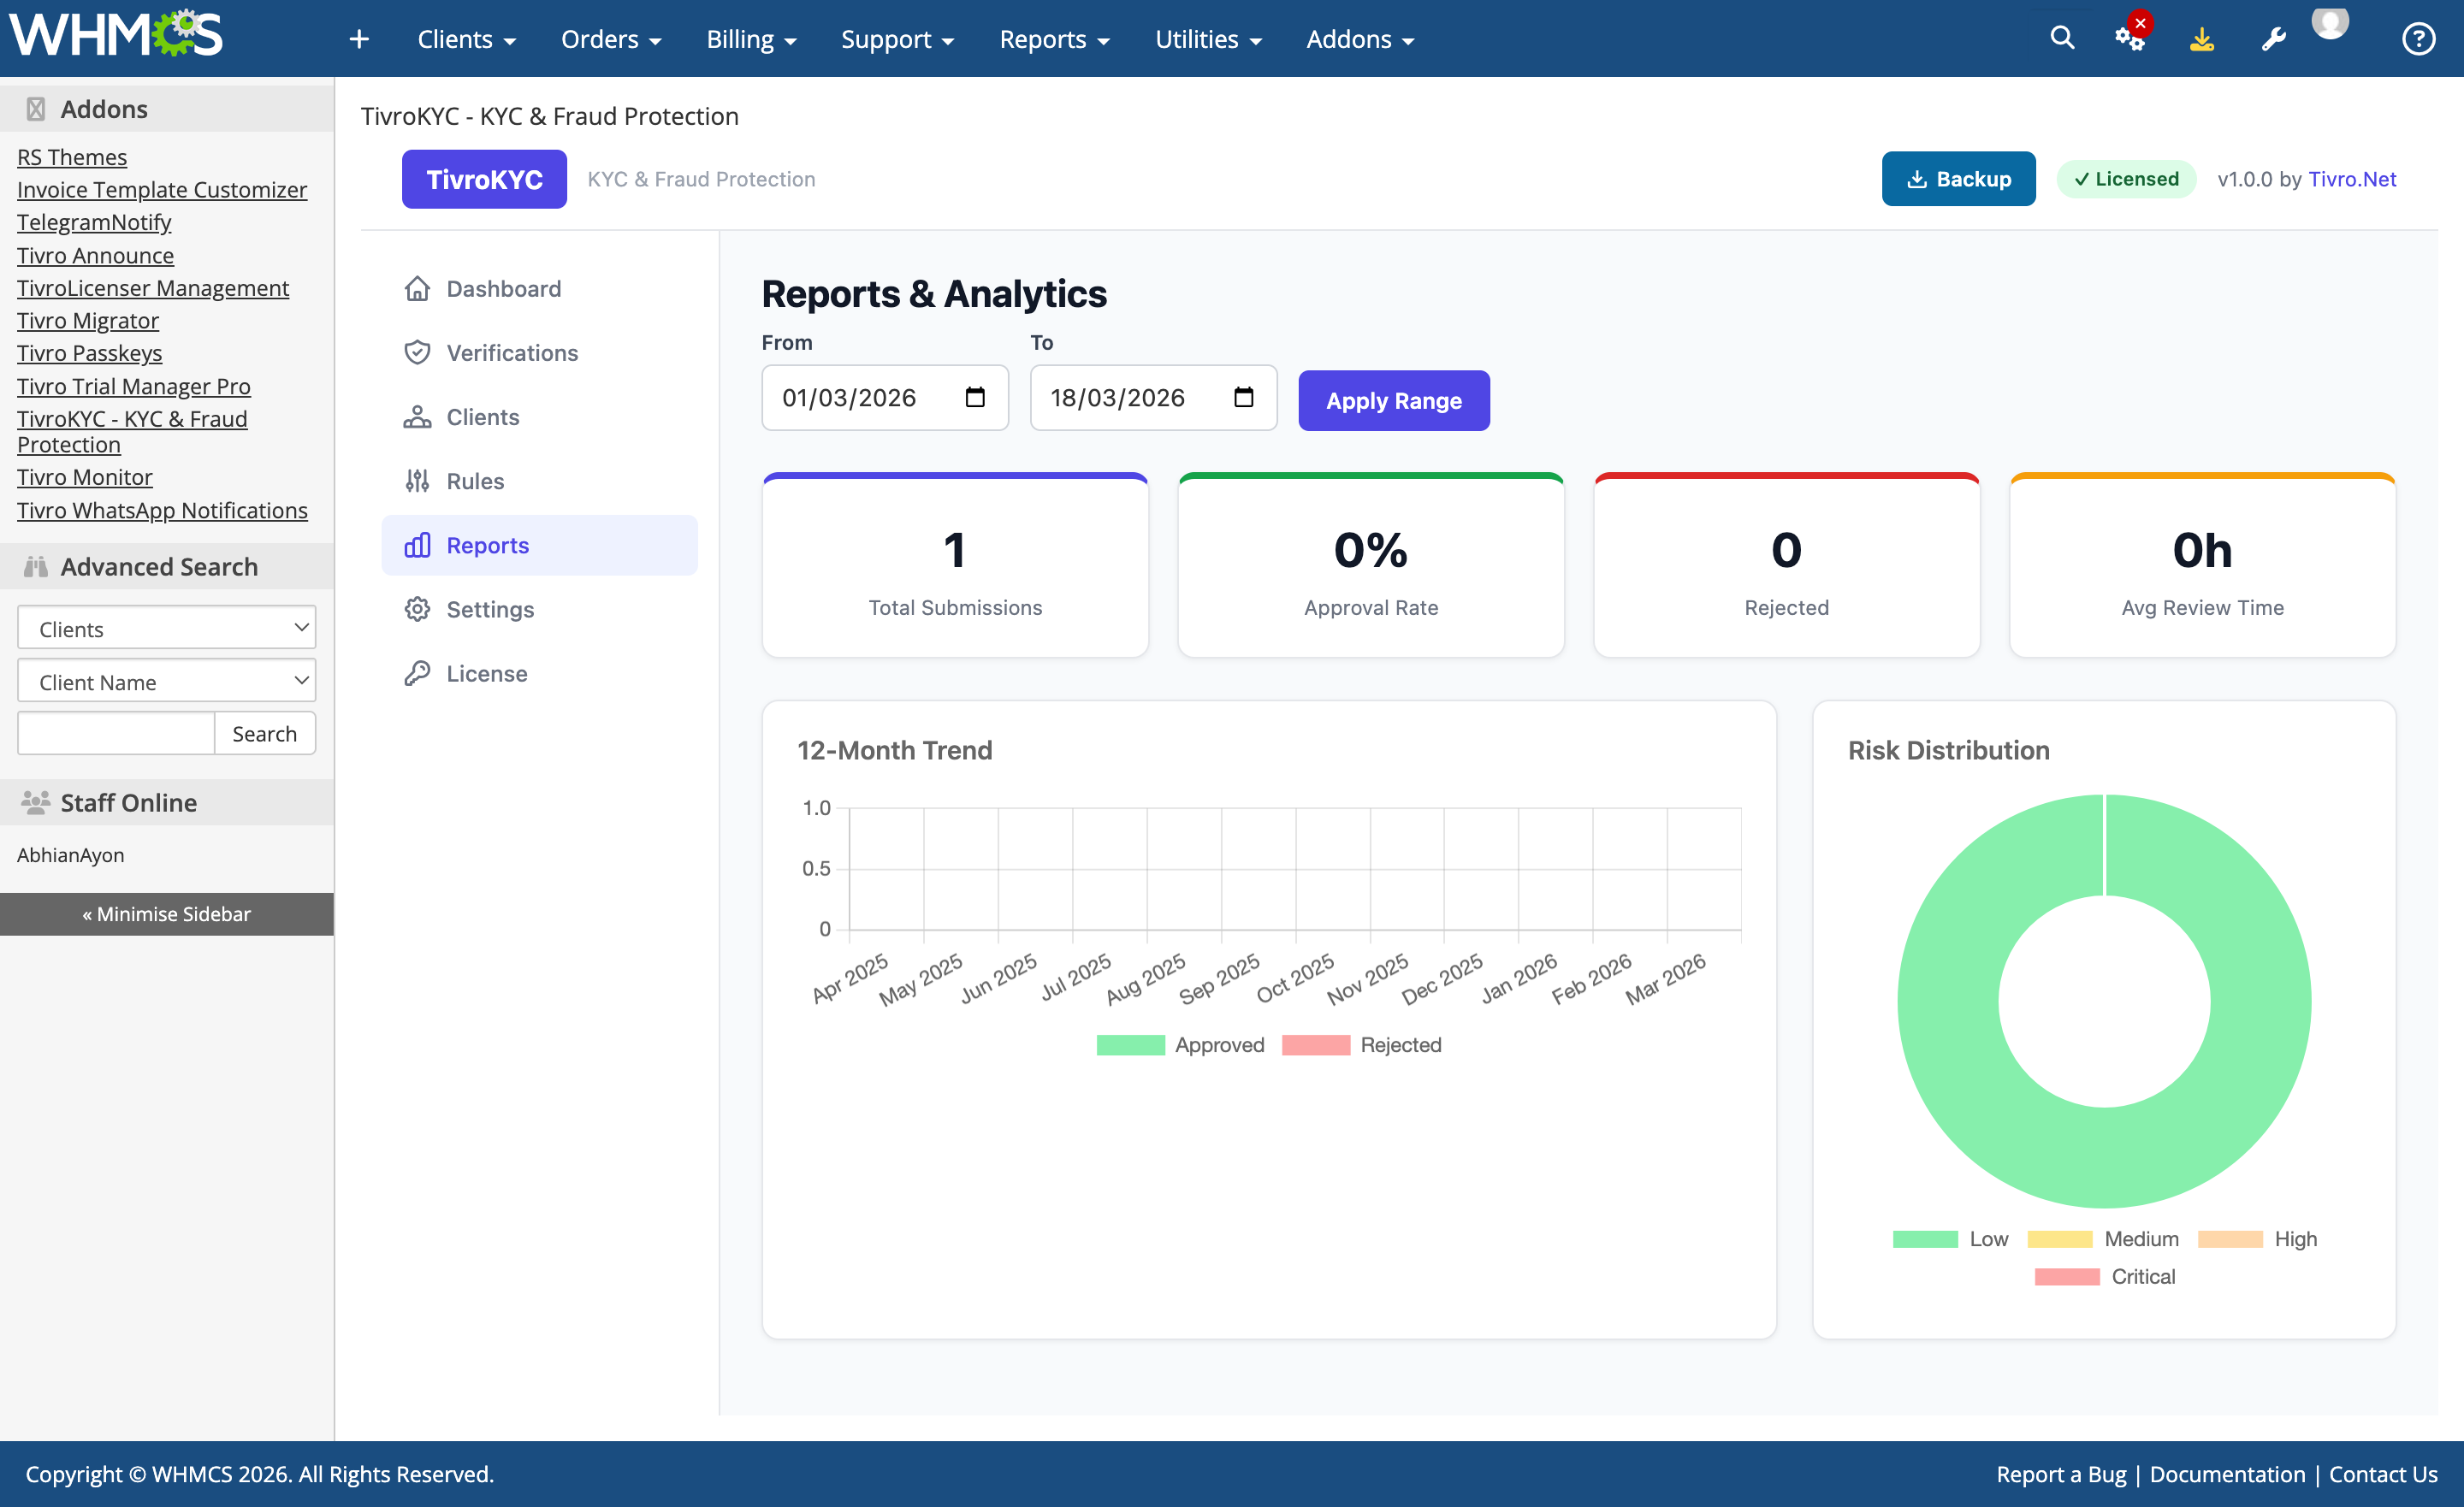Click the Apply Range button

pos(1394,400)
